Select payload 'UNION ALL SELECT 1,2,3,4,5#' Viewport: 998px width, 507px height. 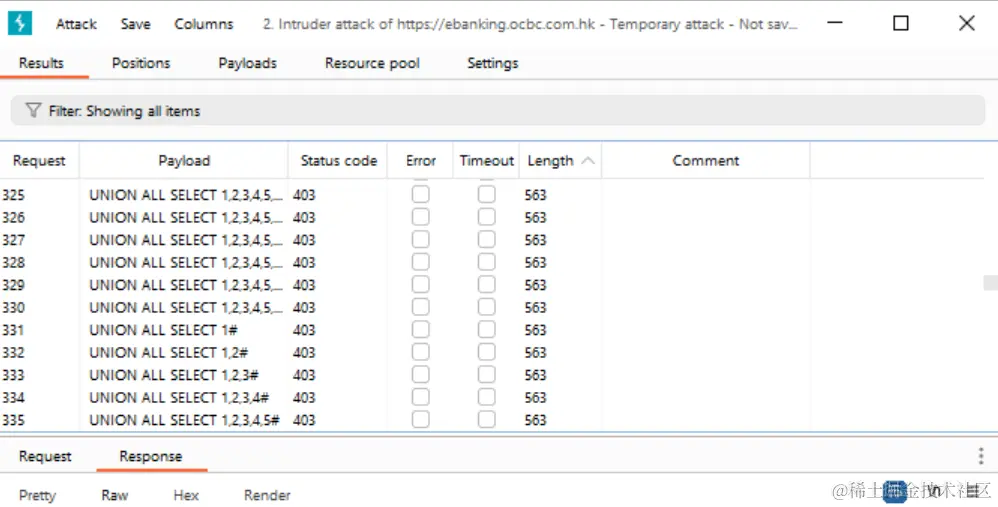184,420
